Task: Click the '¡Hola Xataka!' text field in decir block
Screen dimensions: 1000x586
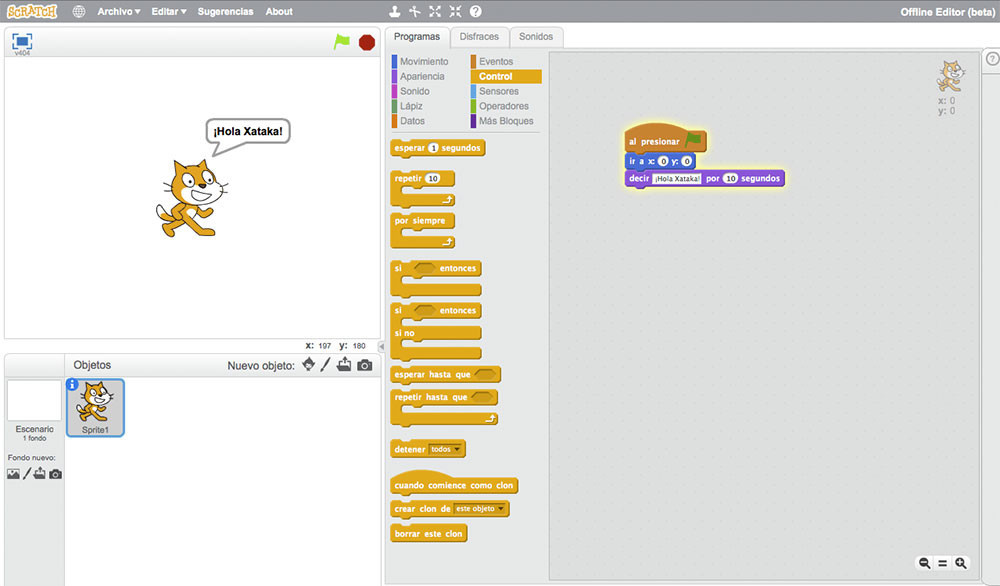Action: pyautogui.click(x=677, y=179)
